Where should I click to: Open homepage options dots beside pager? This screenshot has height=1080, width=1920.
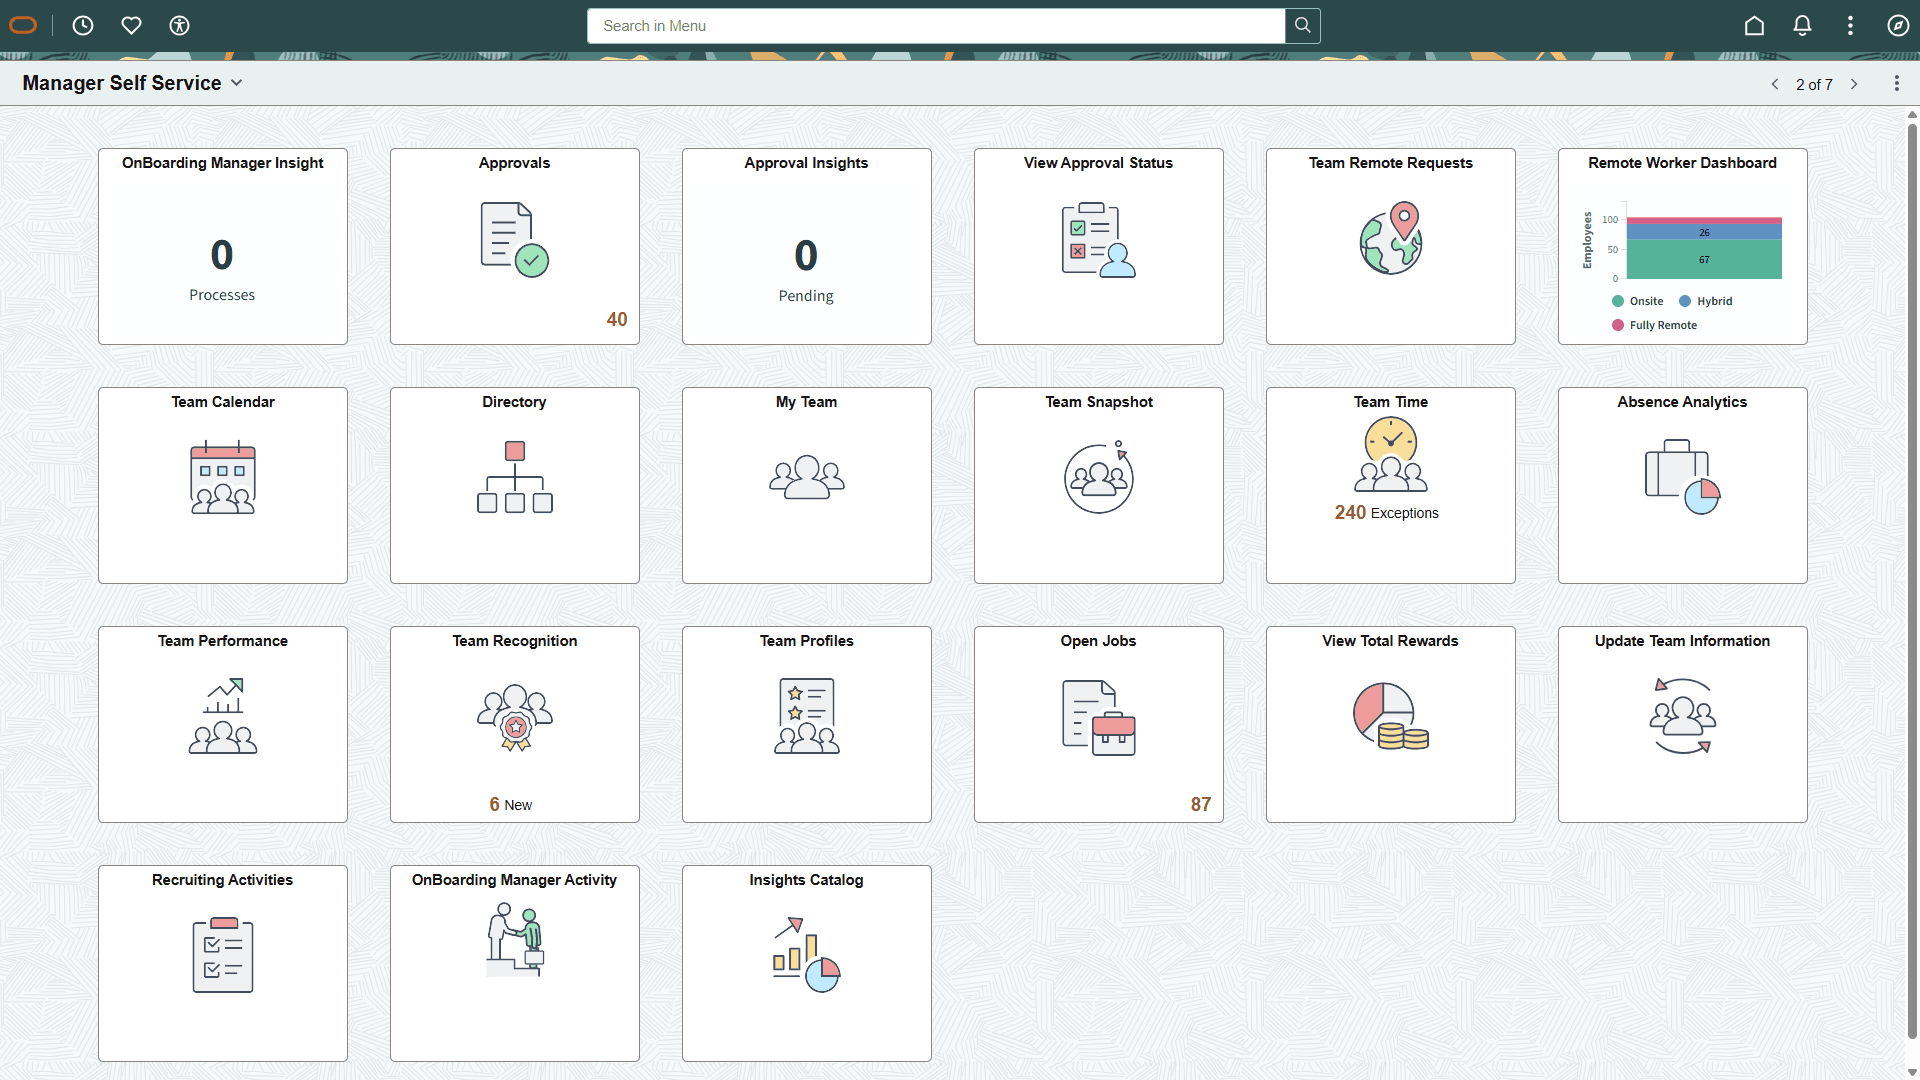[1896, 84]
